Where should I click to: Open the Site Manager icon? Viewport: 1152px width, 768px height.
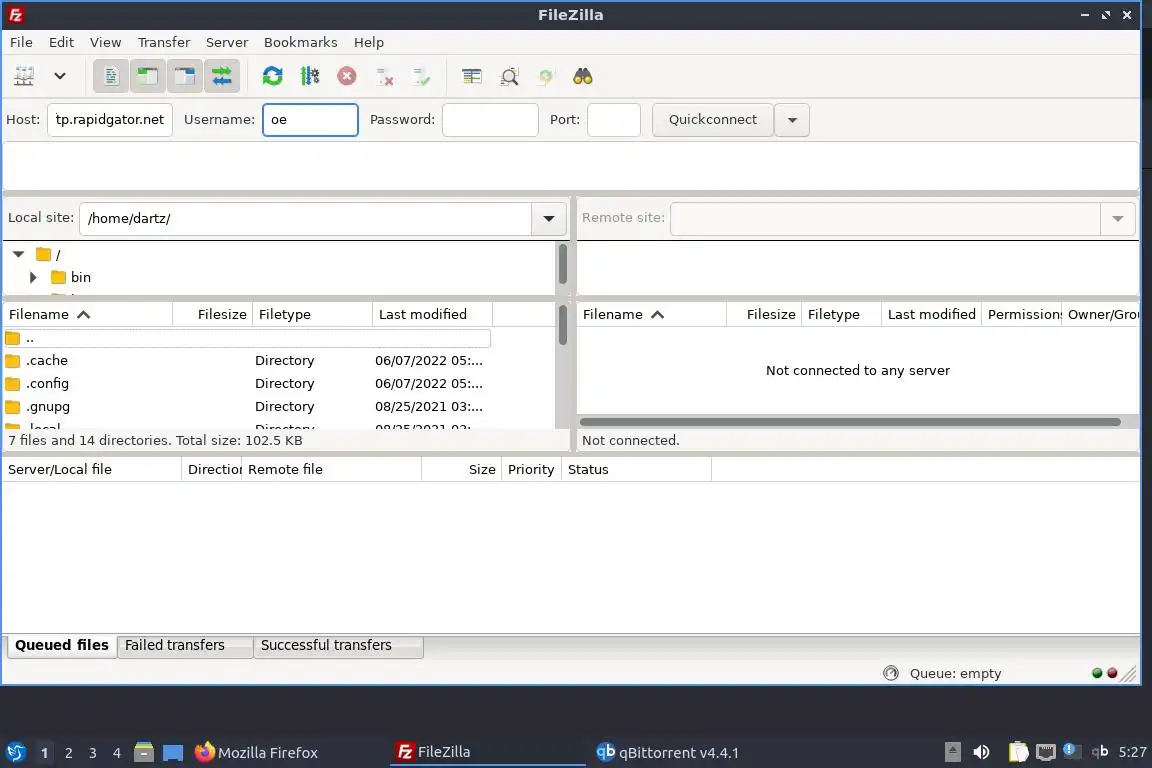pos(24,76)
